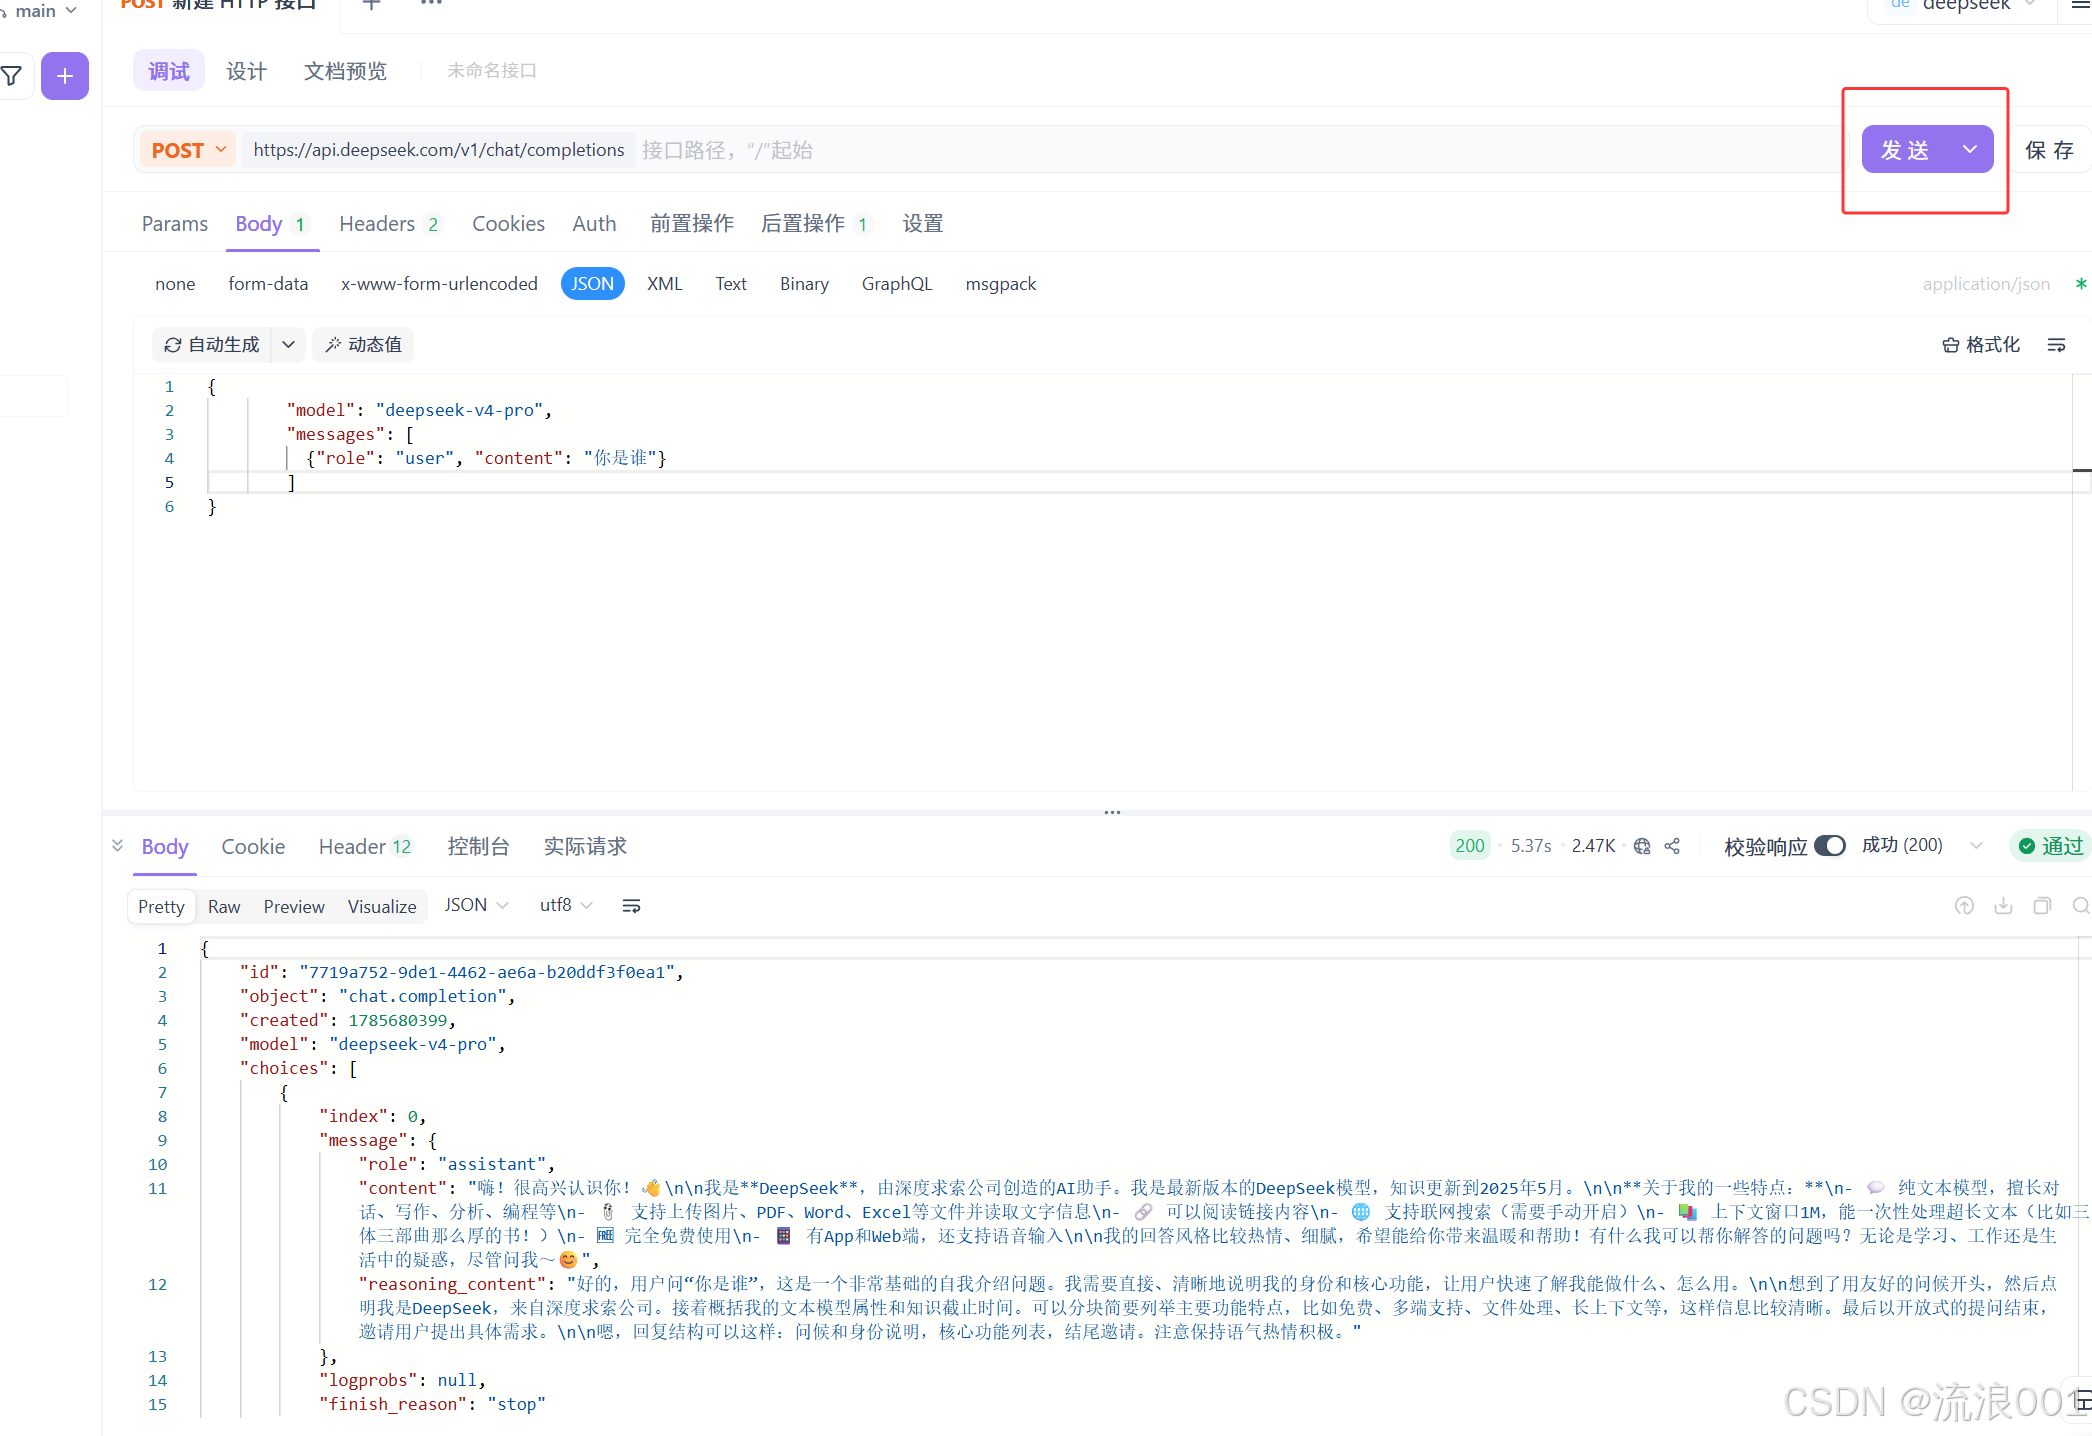The width and height of the screenshot is (2092, 1436).
Task: Open the 后置操作 tab
Action: click(814, 224)
